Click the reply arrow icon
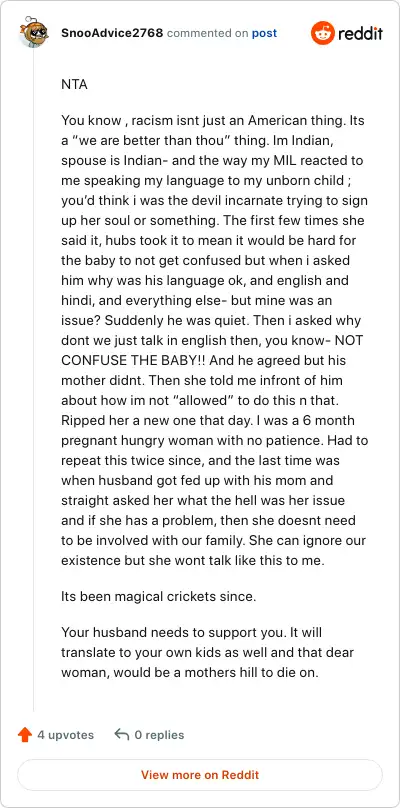400x808 pixels. [x=122, y=734]
